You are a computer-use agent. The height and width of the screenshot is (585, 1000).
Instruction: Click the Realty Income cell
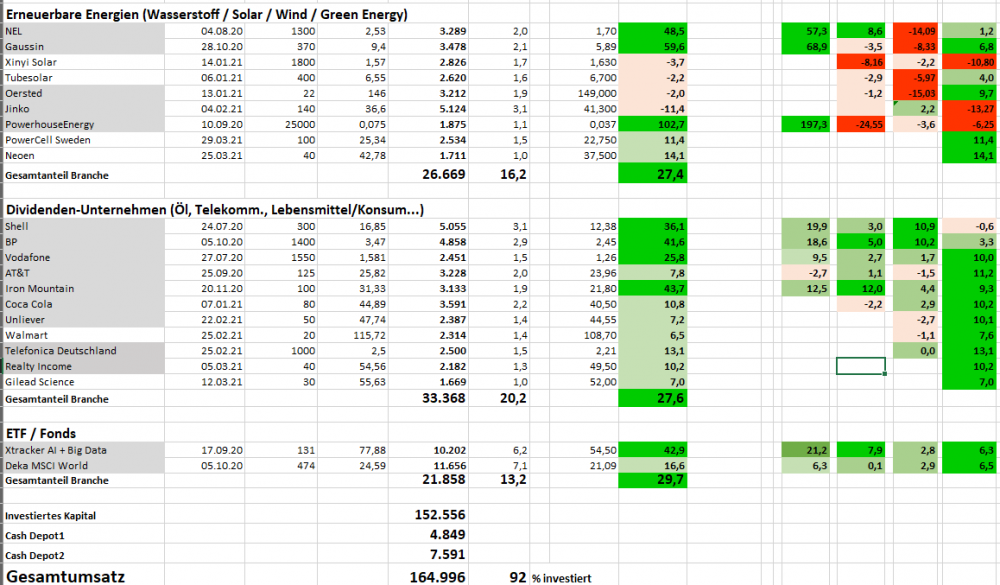(84, 366)
